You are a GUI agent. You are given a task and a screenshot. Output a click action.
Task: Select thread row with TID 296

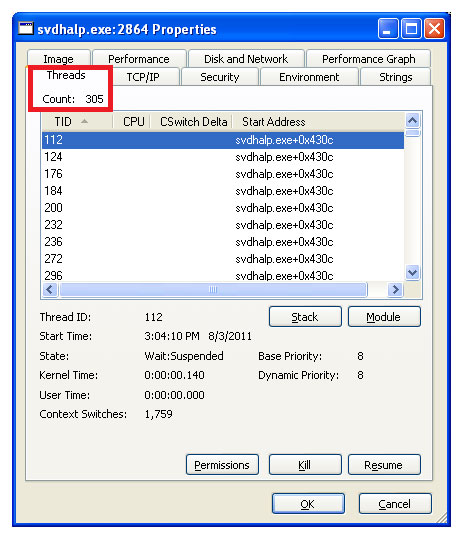pos(223,275)
